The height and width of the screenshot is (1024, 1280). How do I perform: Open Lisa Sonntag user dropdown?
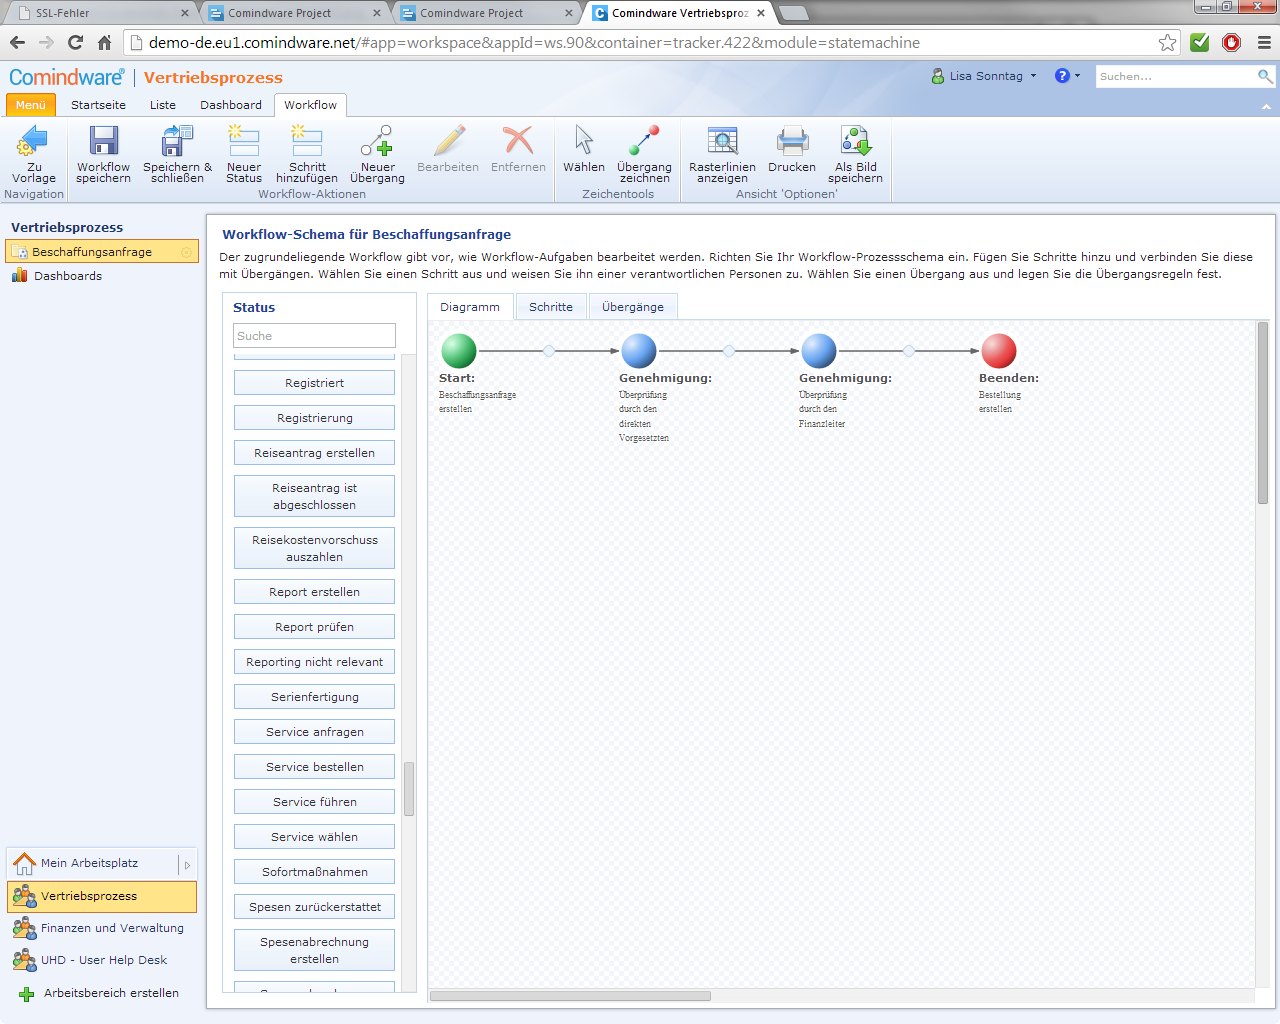(985, 76)
